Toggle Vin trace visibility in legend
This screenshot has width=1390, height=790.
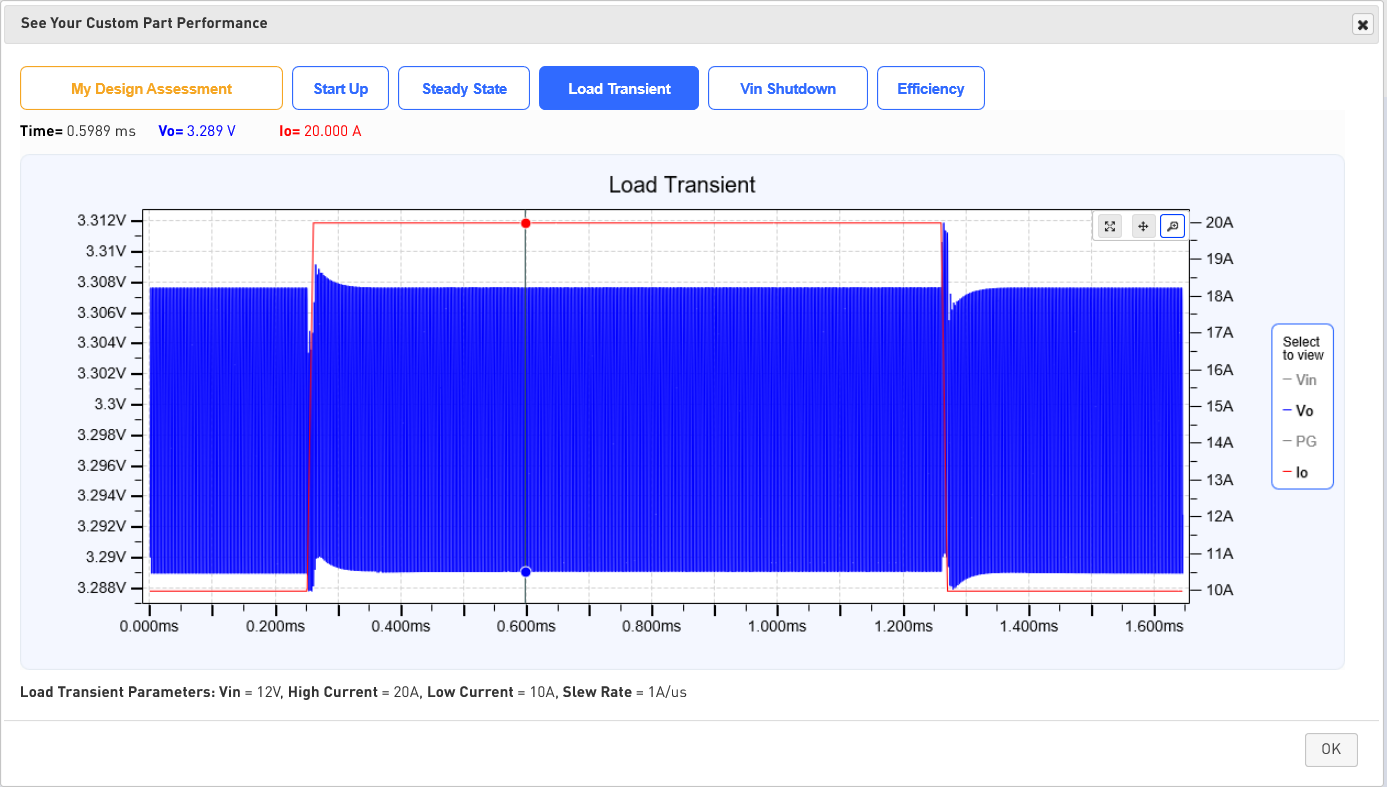pos(1300,380)
